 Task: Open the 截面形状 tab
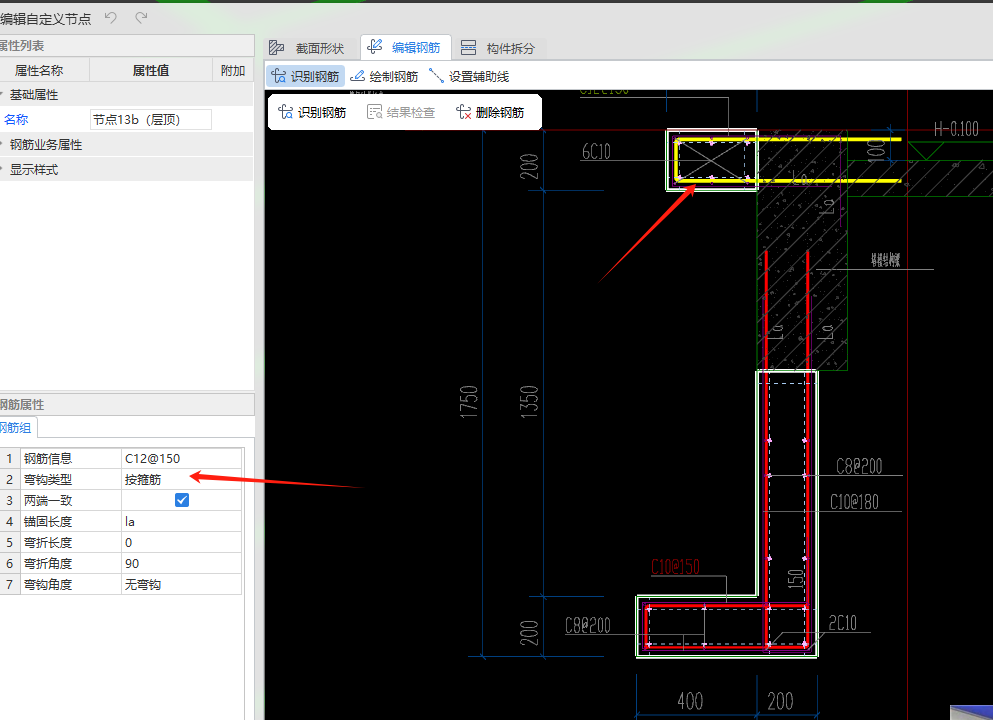(x=307, y=48)
